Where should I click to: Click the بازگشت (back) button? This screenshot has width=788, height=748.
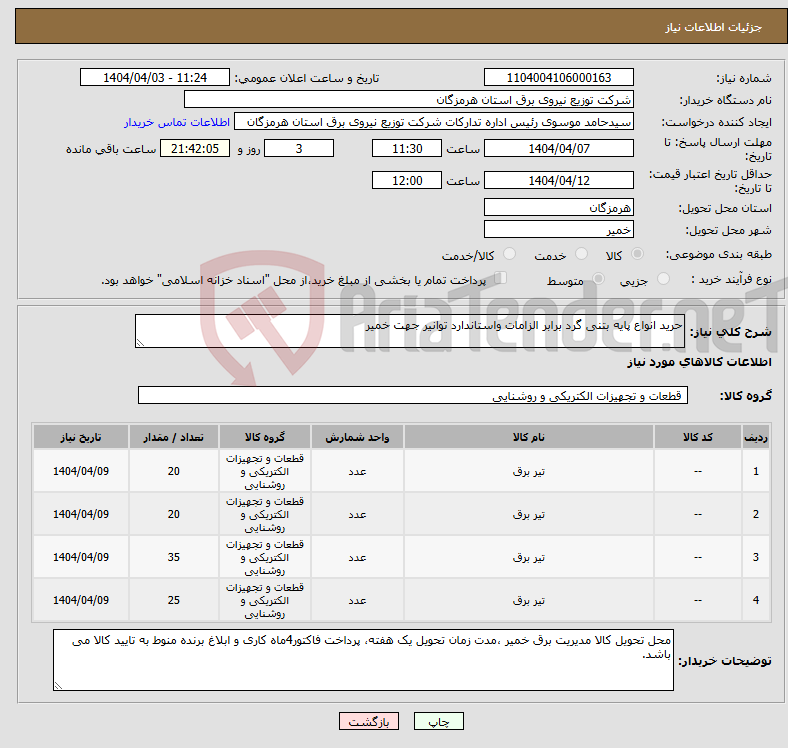369,721
